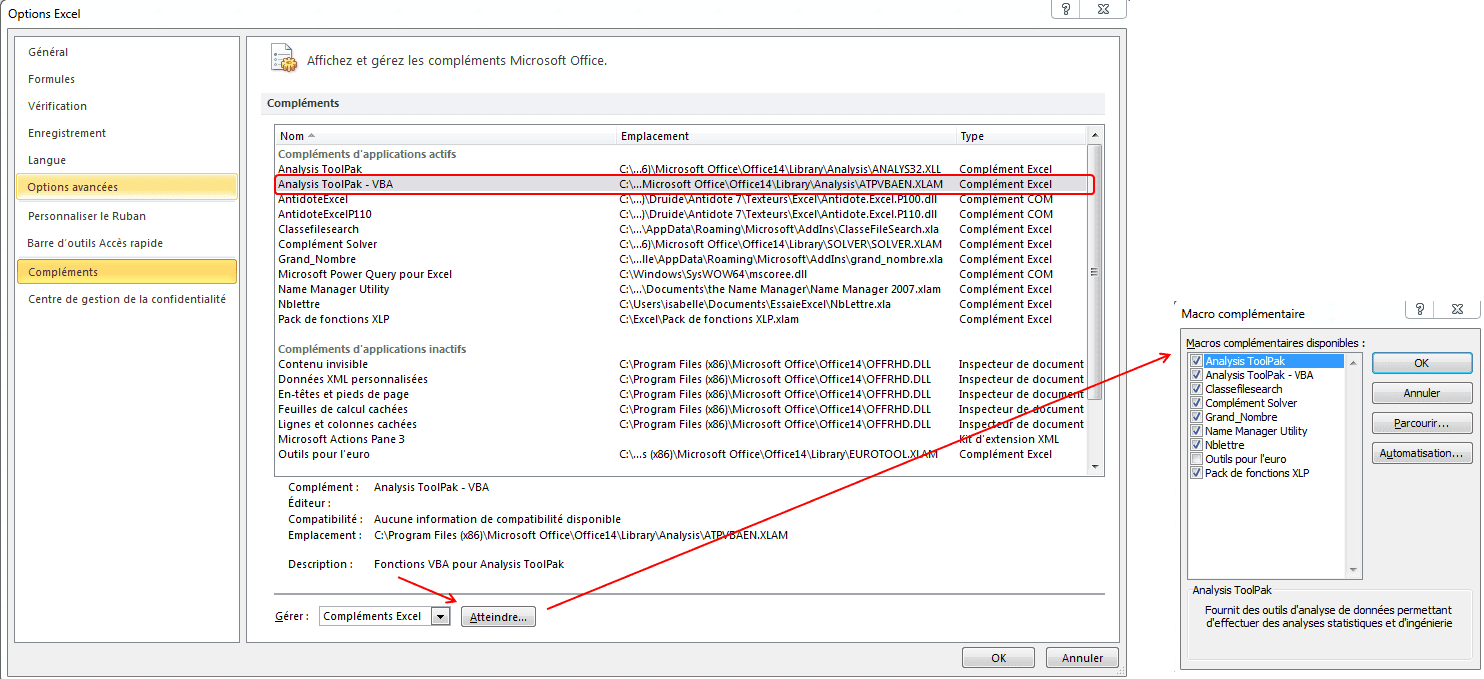The image size is (1484, 679).
Task: Click the macros list scroll down arrow
Action: point(1354,571)
